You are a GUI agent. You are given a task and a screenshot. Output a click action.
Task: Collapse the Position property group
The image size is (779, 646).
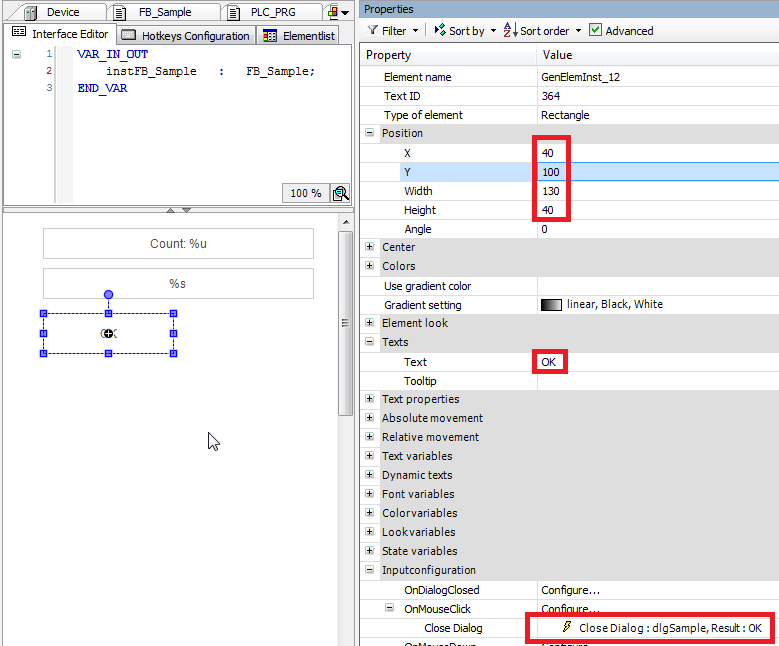tap(370, 133)
